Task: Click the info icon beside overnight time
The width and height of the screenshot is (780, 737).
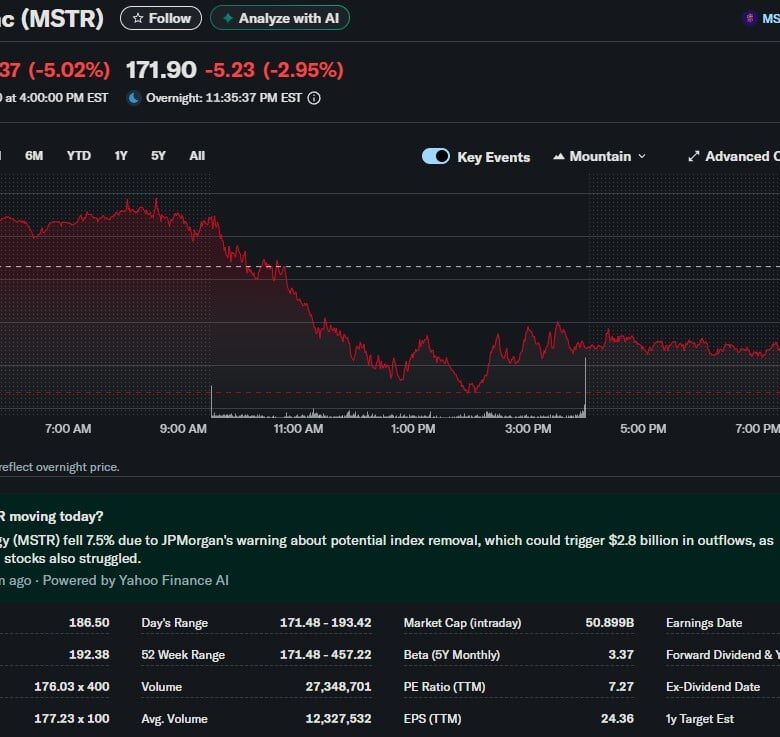Action: pyautogui.click(x=314, y=98)
